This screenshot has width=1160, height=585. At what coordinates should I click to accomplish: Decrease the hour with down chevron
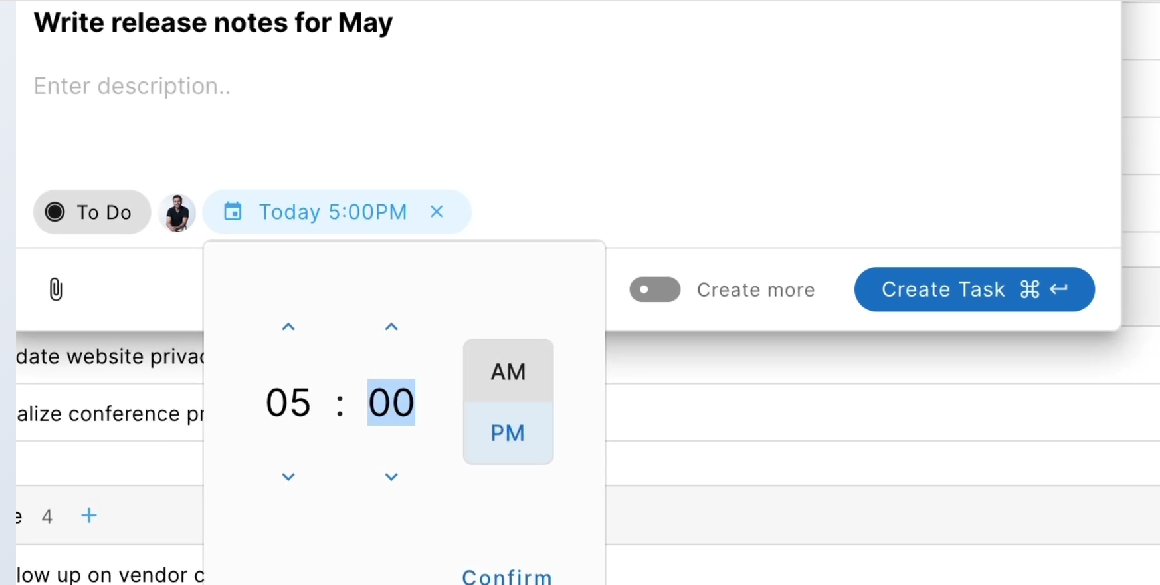coord(288,477)
